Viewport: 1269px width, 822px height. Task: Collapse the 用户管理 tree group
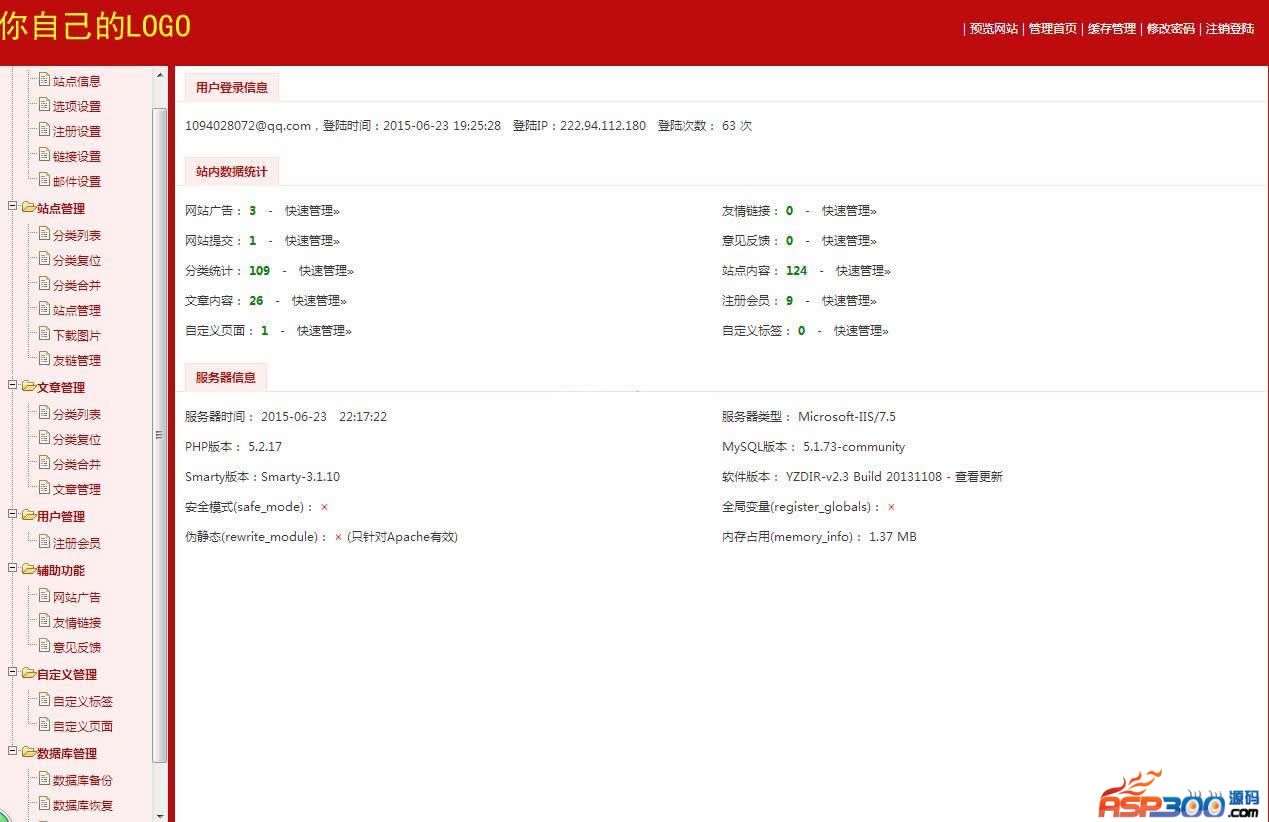coord(13,515)
